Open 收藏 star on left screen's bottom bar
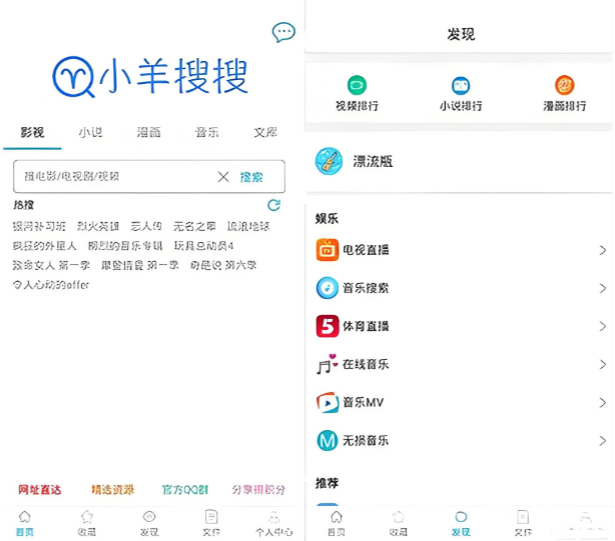The width and height of the screenshot is (615, 541). [87, 523]
